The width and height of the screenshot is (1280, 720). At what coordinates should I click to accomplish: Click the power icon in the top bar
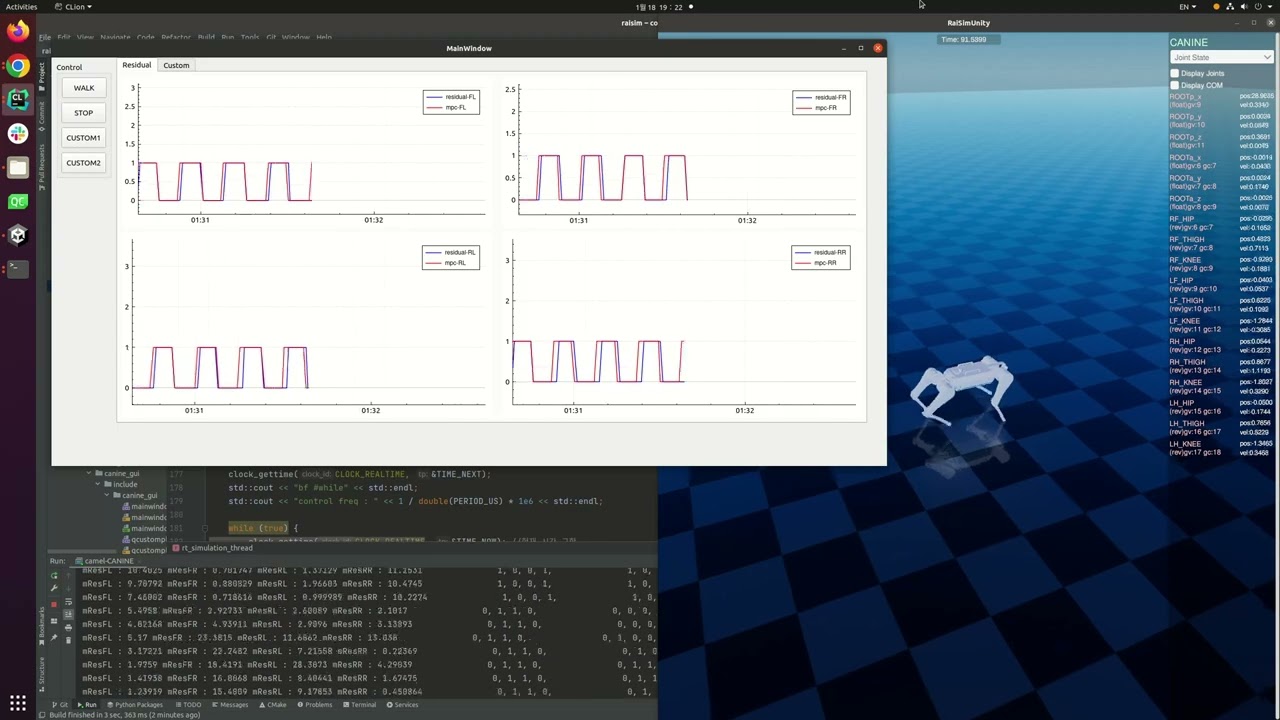click(1258, 6)
